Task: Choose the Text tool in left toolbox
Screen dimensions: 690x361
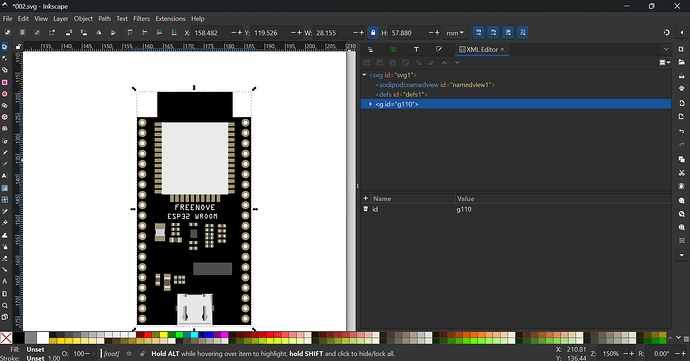Action: point(4,176)
